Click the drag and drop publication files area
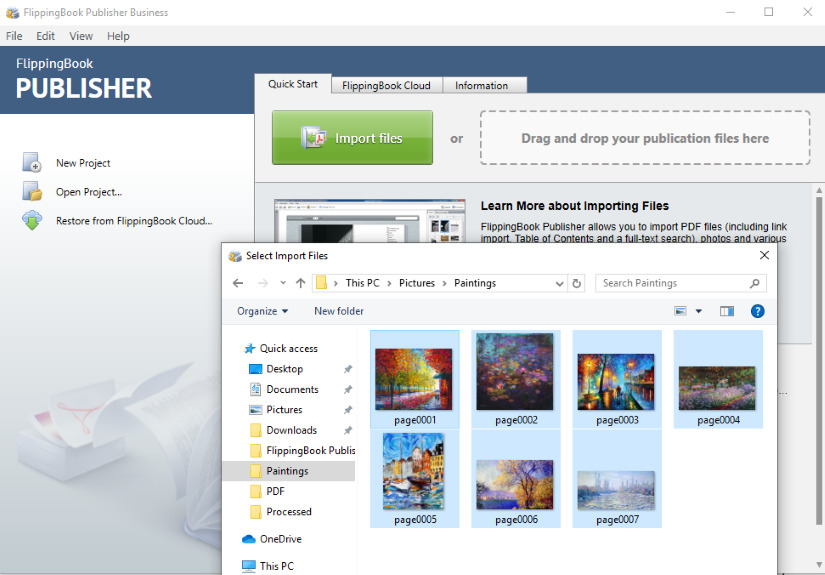 (645, 138)
